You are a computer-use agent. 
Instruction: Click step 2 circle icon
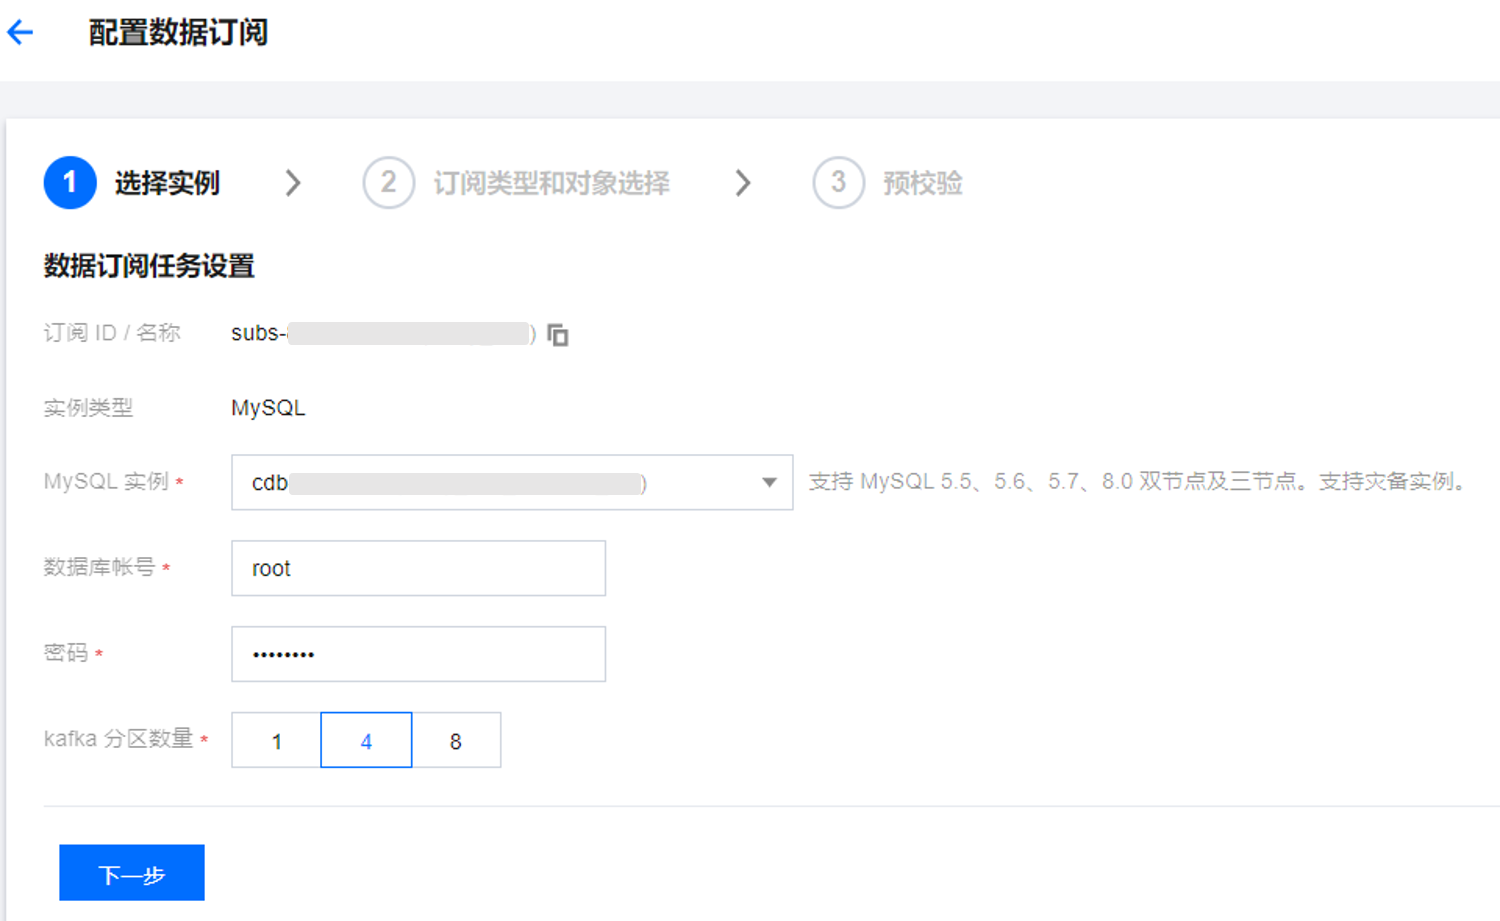tap(388, 182)
